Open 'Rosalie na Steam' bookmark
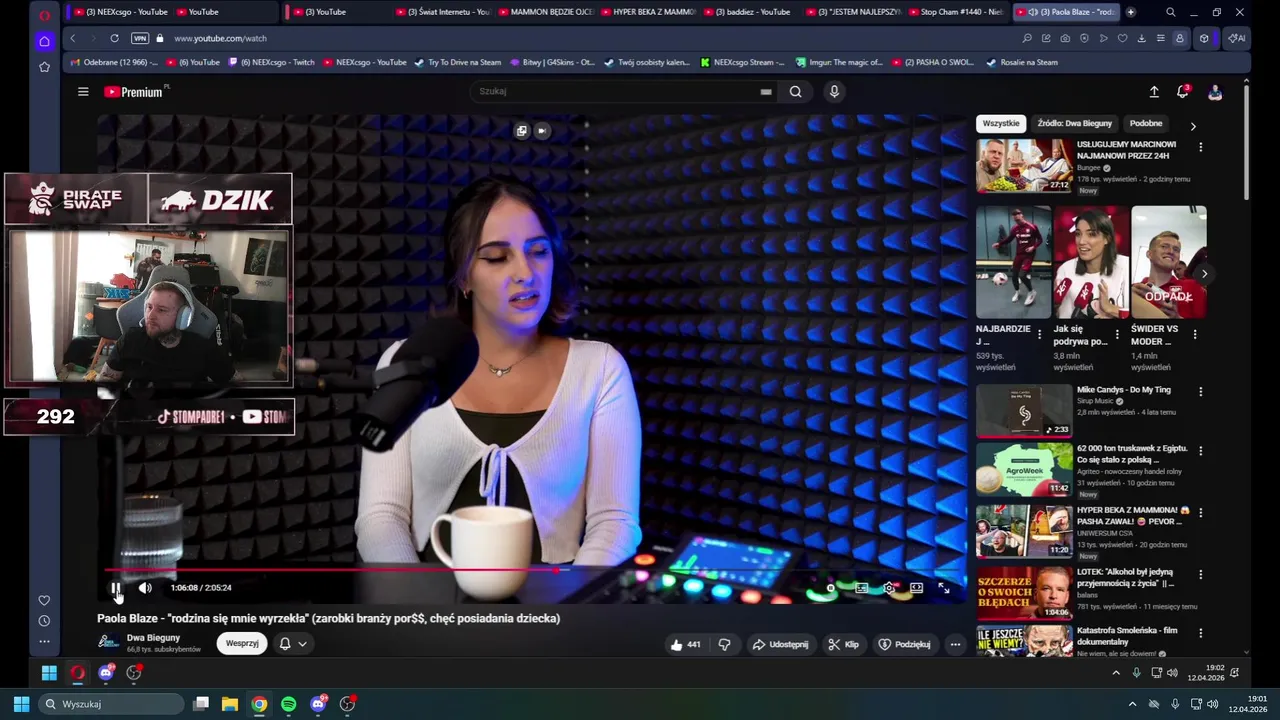This screenshot has height=720, width=1280. 1022,62
